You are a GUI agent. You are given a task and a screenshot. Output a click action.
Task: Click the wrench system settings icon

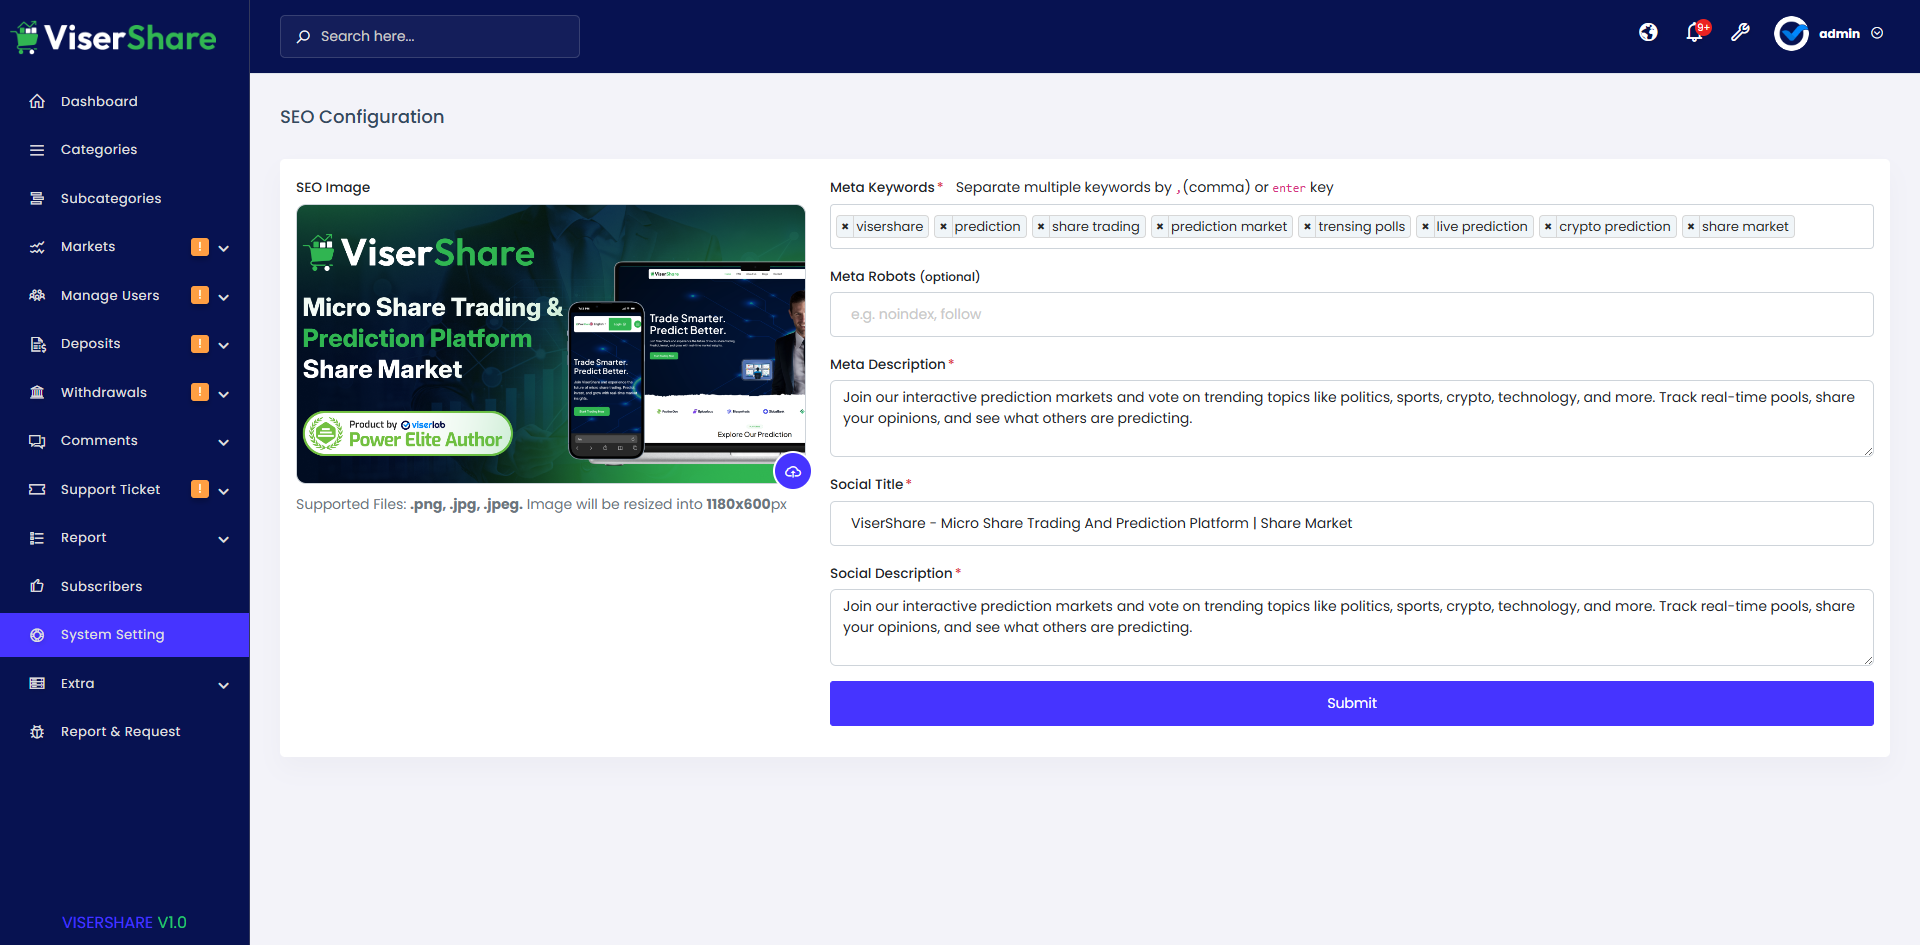pos(1741,33)
